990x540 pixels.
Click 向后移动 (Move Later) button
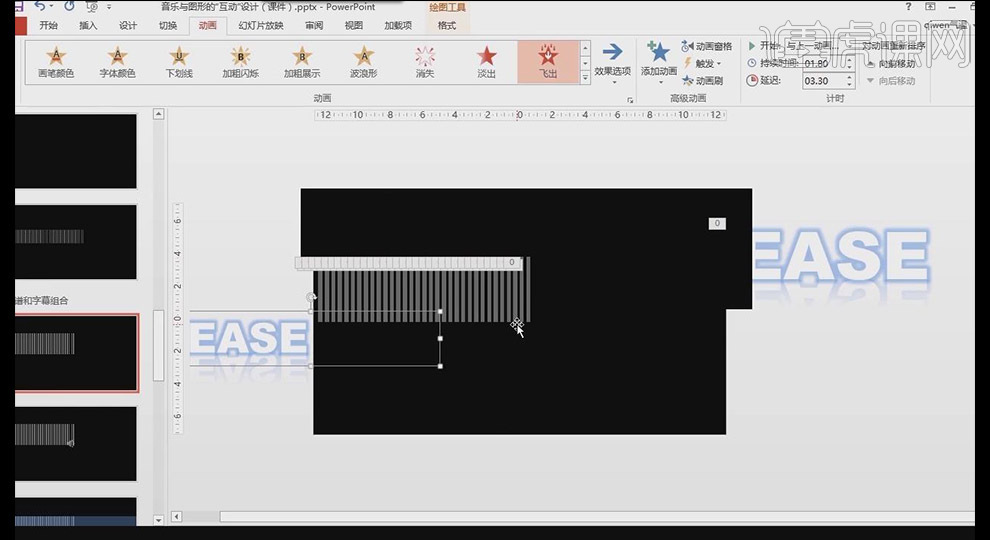(890, 80)
